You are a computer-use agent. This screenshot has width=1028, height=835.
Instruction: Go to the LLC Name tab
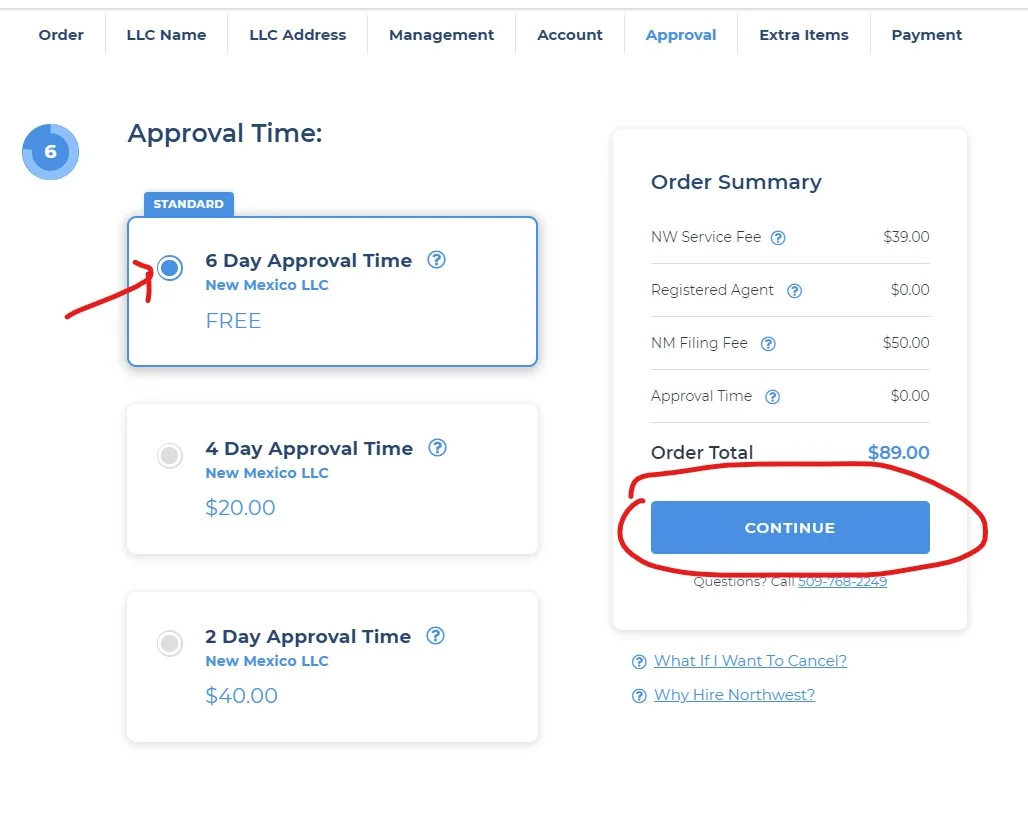166,35
